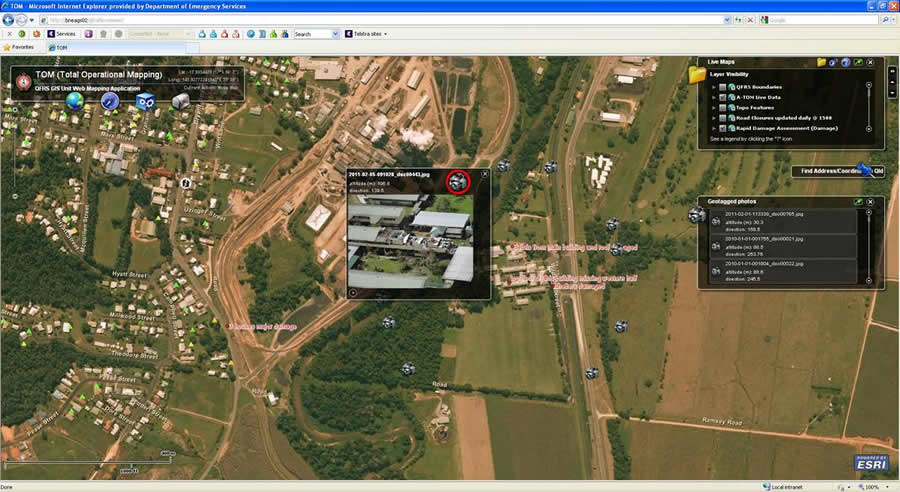Click Internet Explorer Back button
This screenshot has width=900, height=492.
click(x=8, y=20)
